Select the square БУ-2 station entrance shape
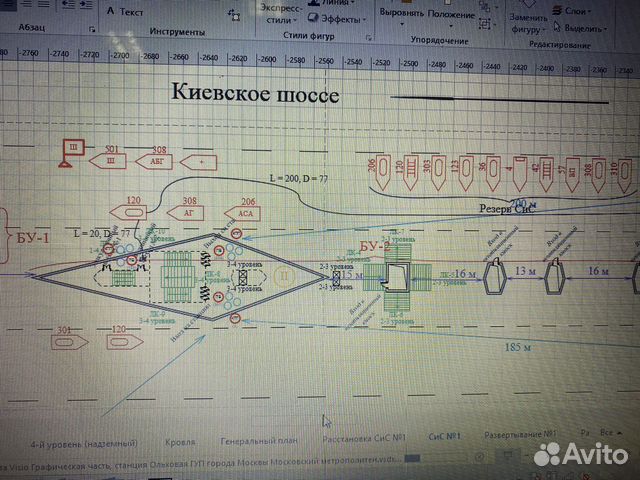 pyautogui.click(x=397, y=277)
